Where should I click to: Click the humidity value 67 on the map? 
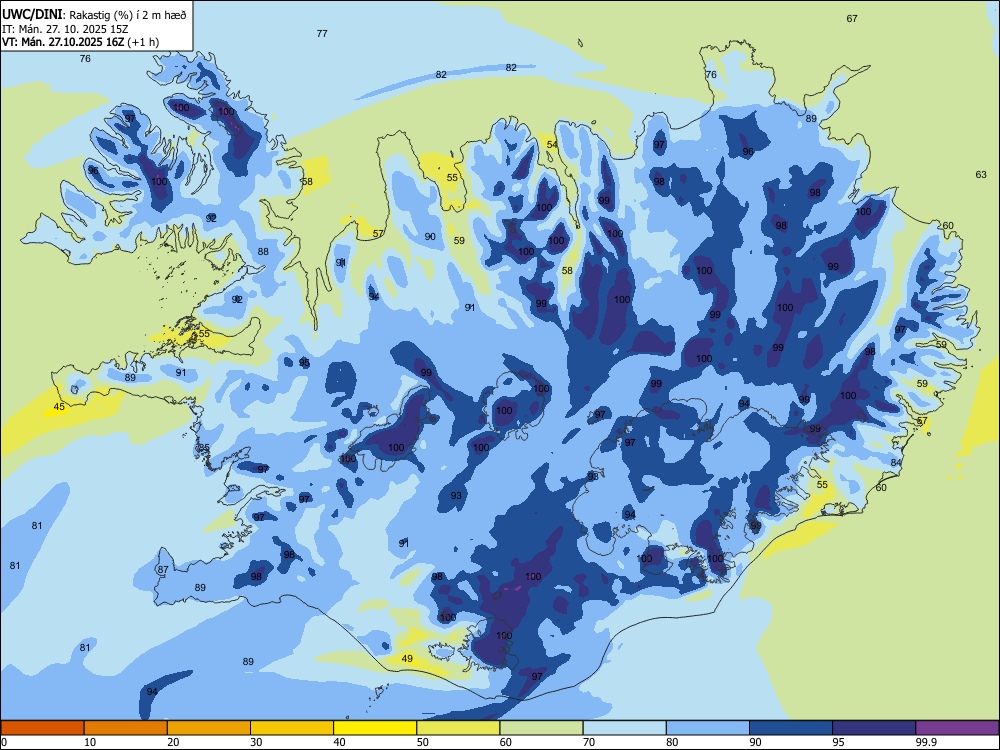click(x=852, y=18)
